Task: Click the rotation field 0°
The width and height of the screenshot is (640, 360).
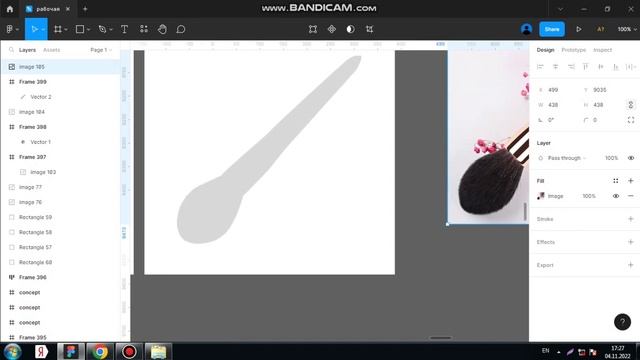Action: pos(557,120)
